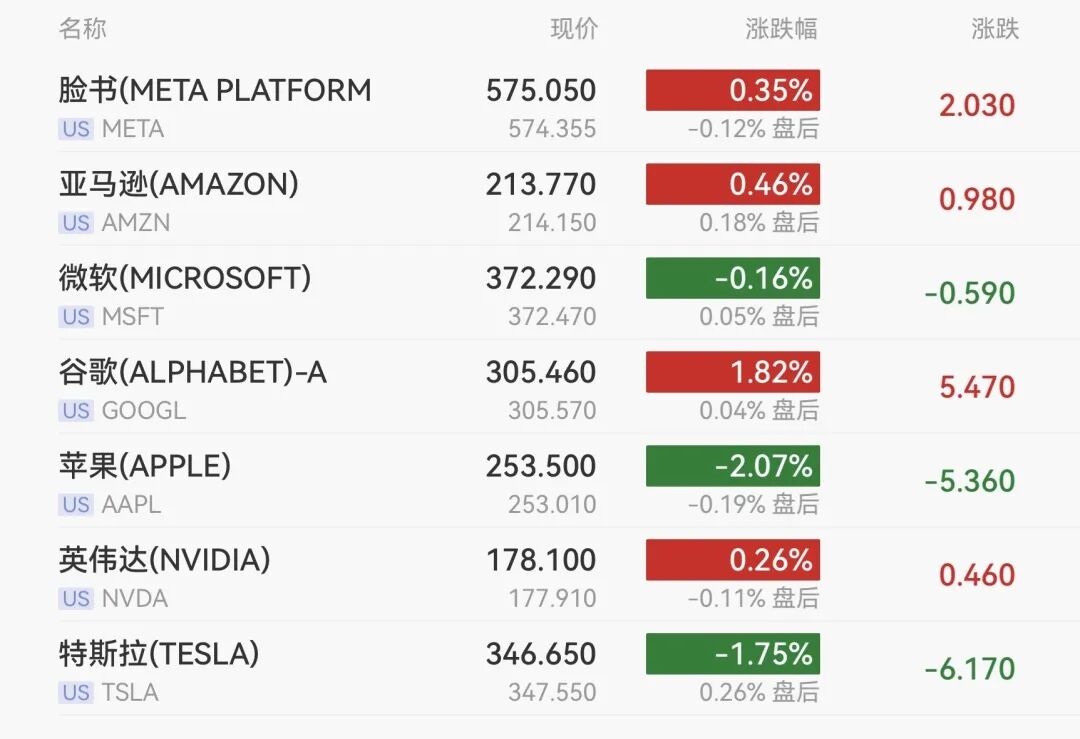Select the 特斯拉(TESLA) stock name
The height and width of the screenshot is (739, 1080).
(159, 654)
